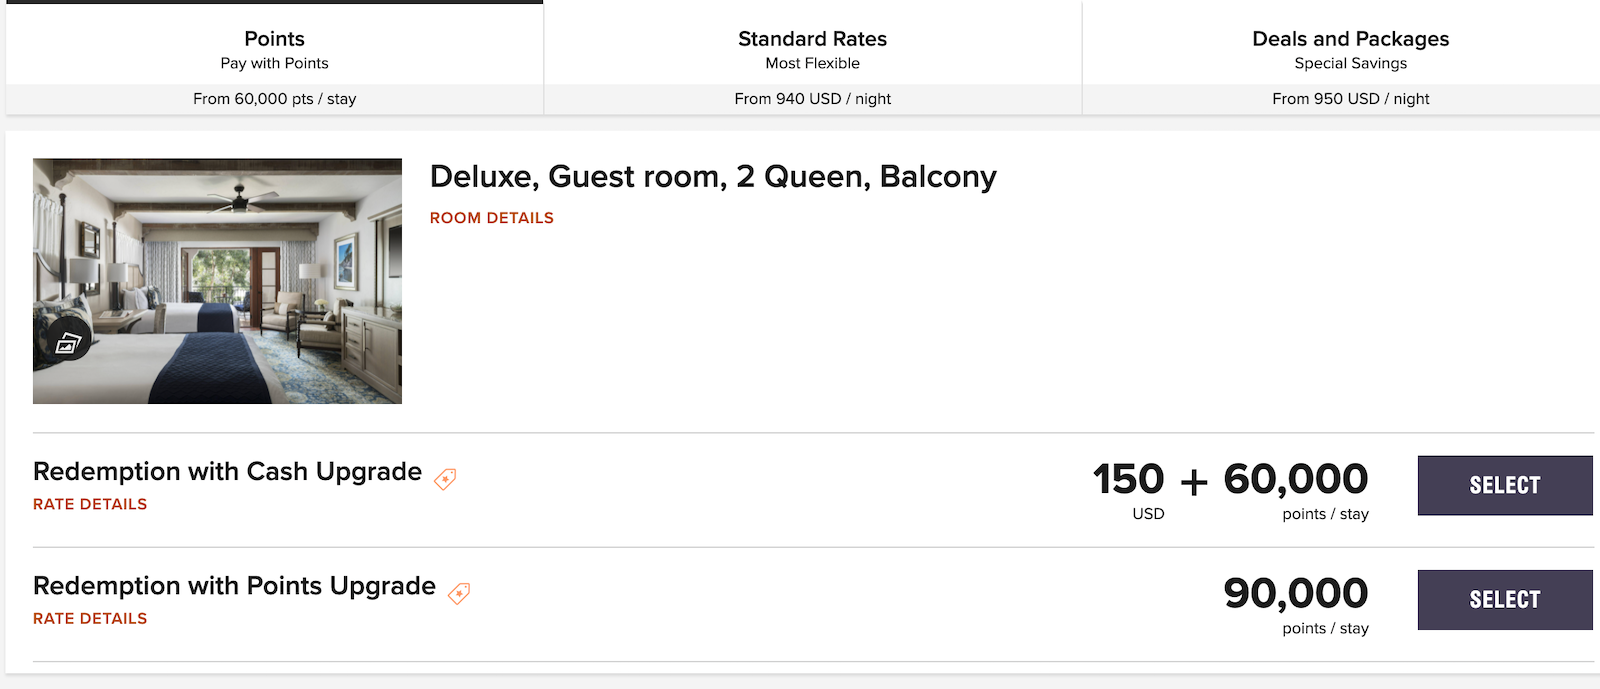Click the From 940 USD / night price bar
The height and width of the screenshot is (689, 1600).
coord(812,98)
